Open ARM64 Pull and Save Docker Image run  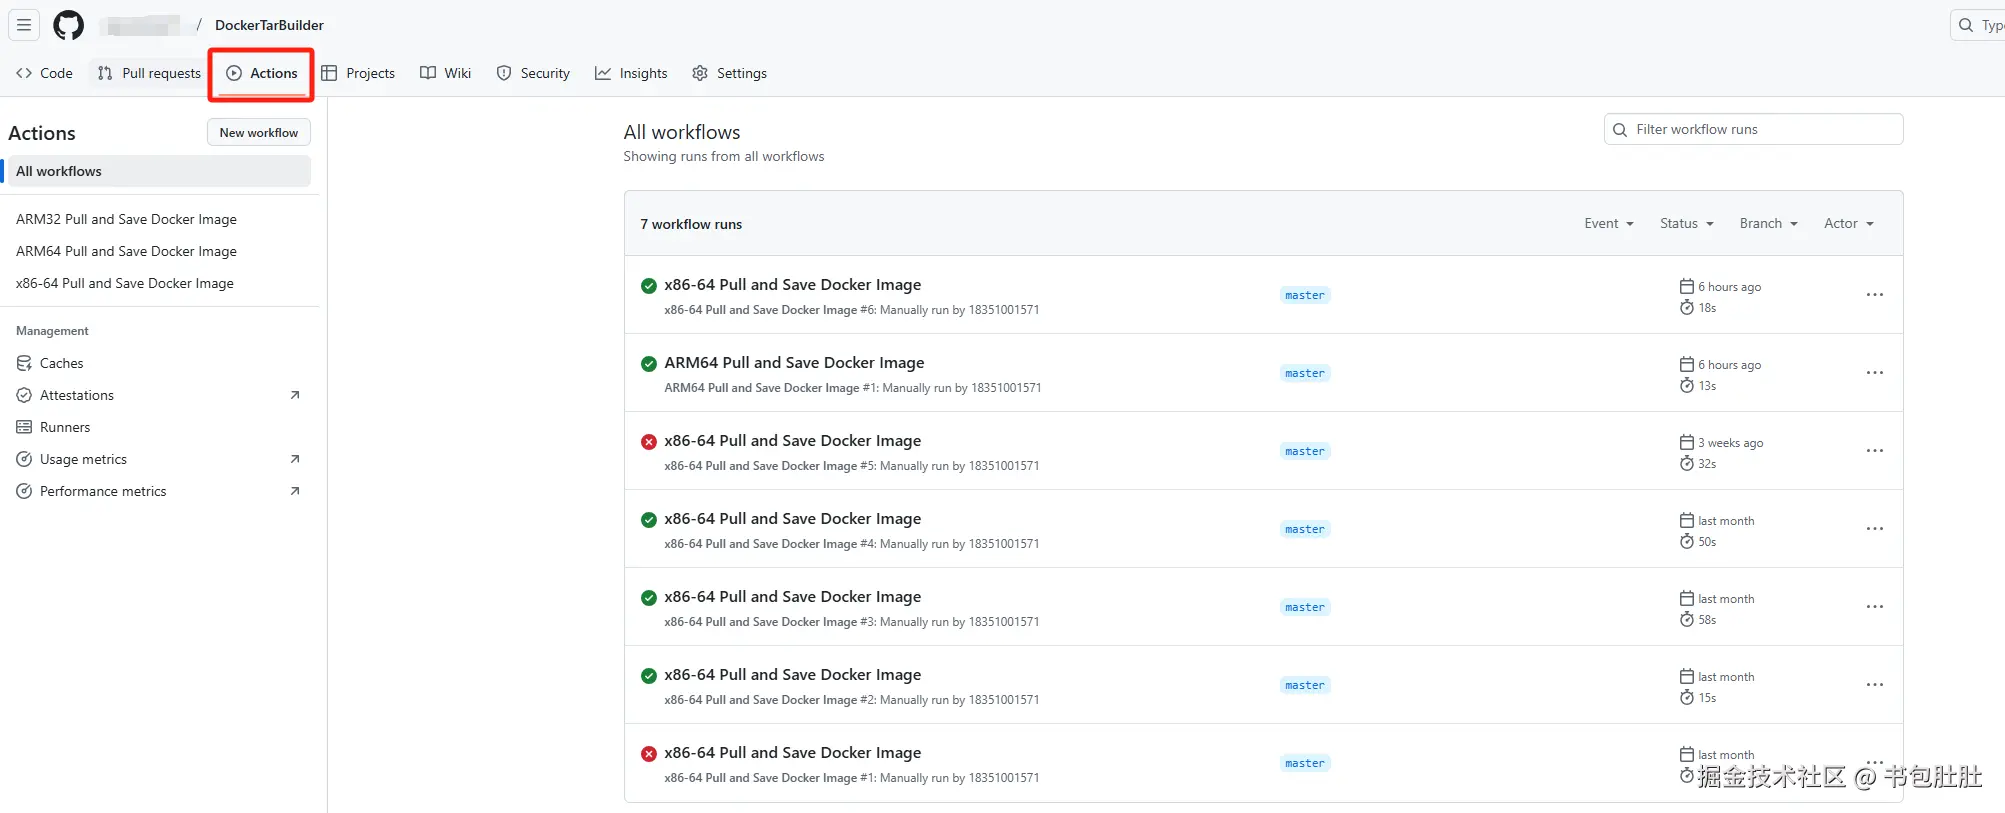[x=794, y=363]
